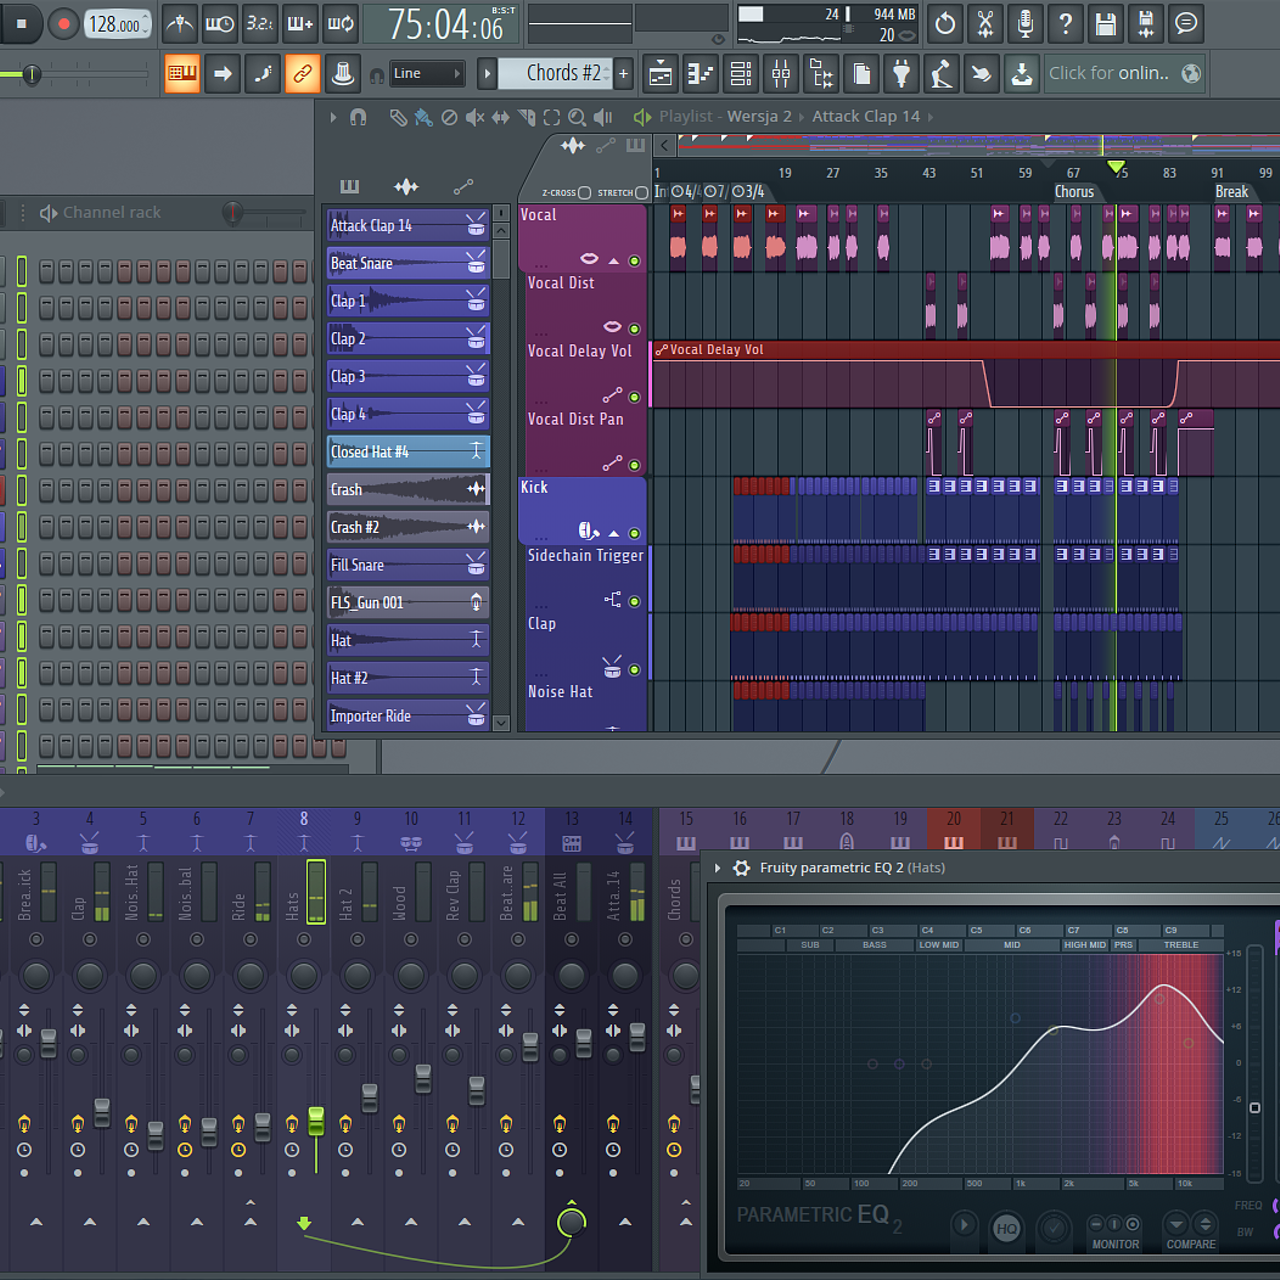The width and height of the screenshot is (1280, 1280).
Task: Enable HQ mode in Parametric EQ
Action: pyautogui.click(x=1006, y=1228)
